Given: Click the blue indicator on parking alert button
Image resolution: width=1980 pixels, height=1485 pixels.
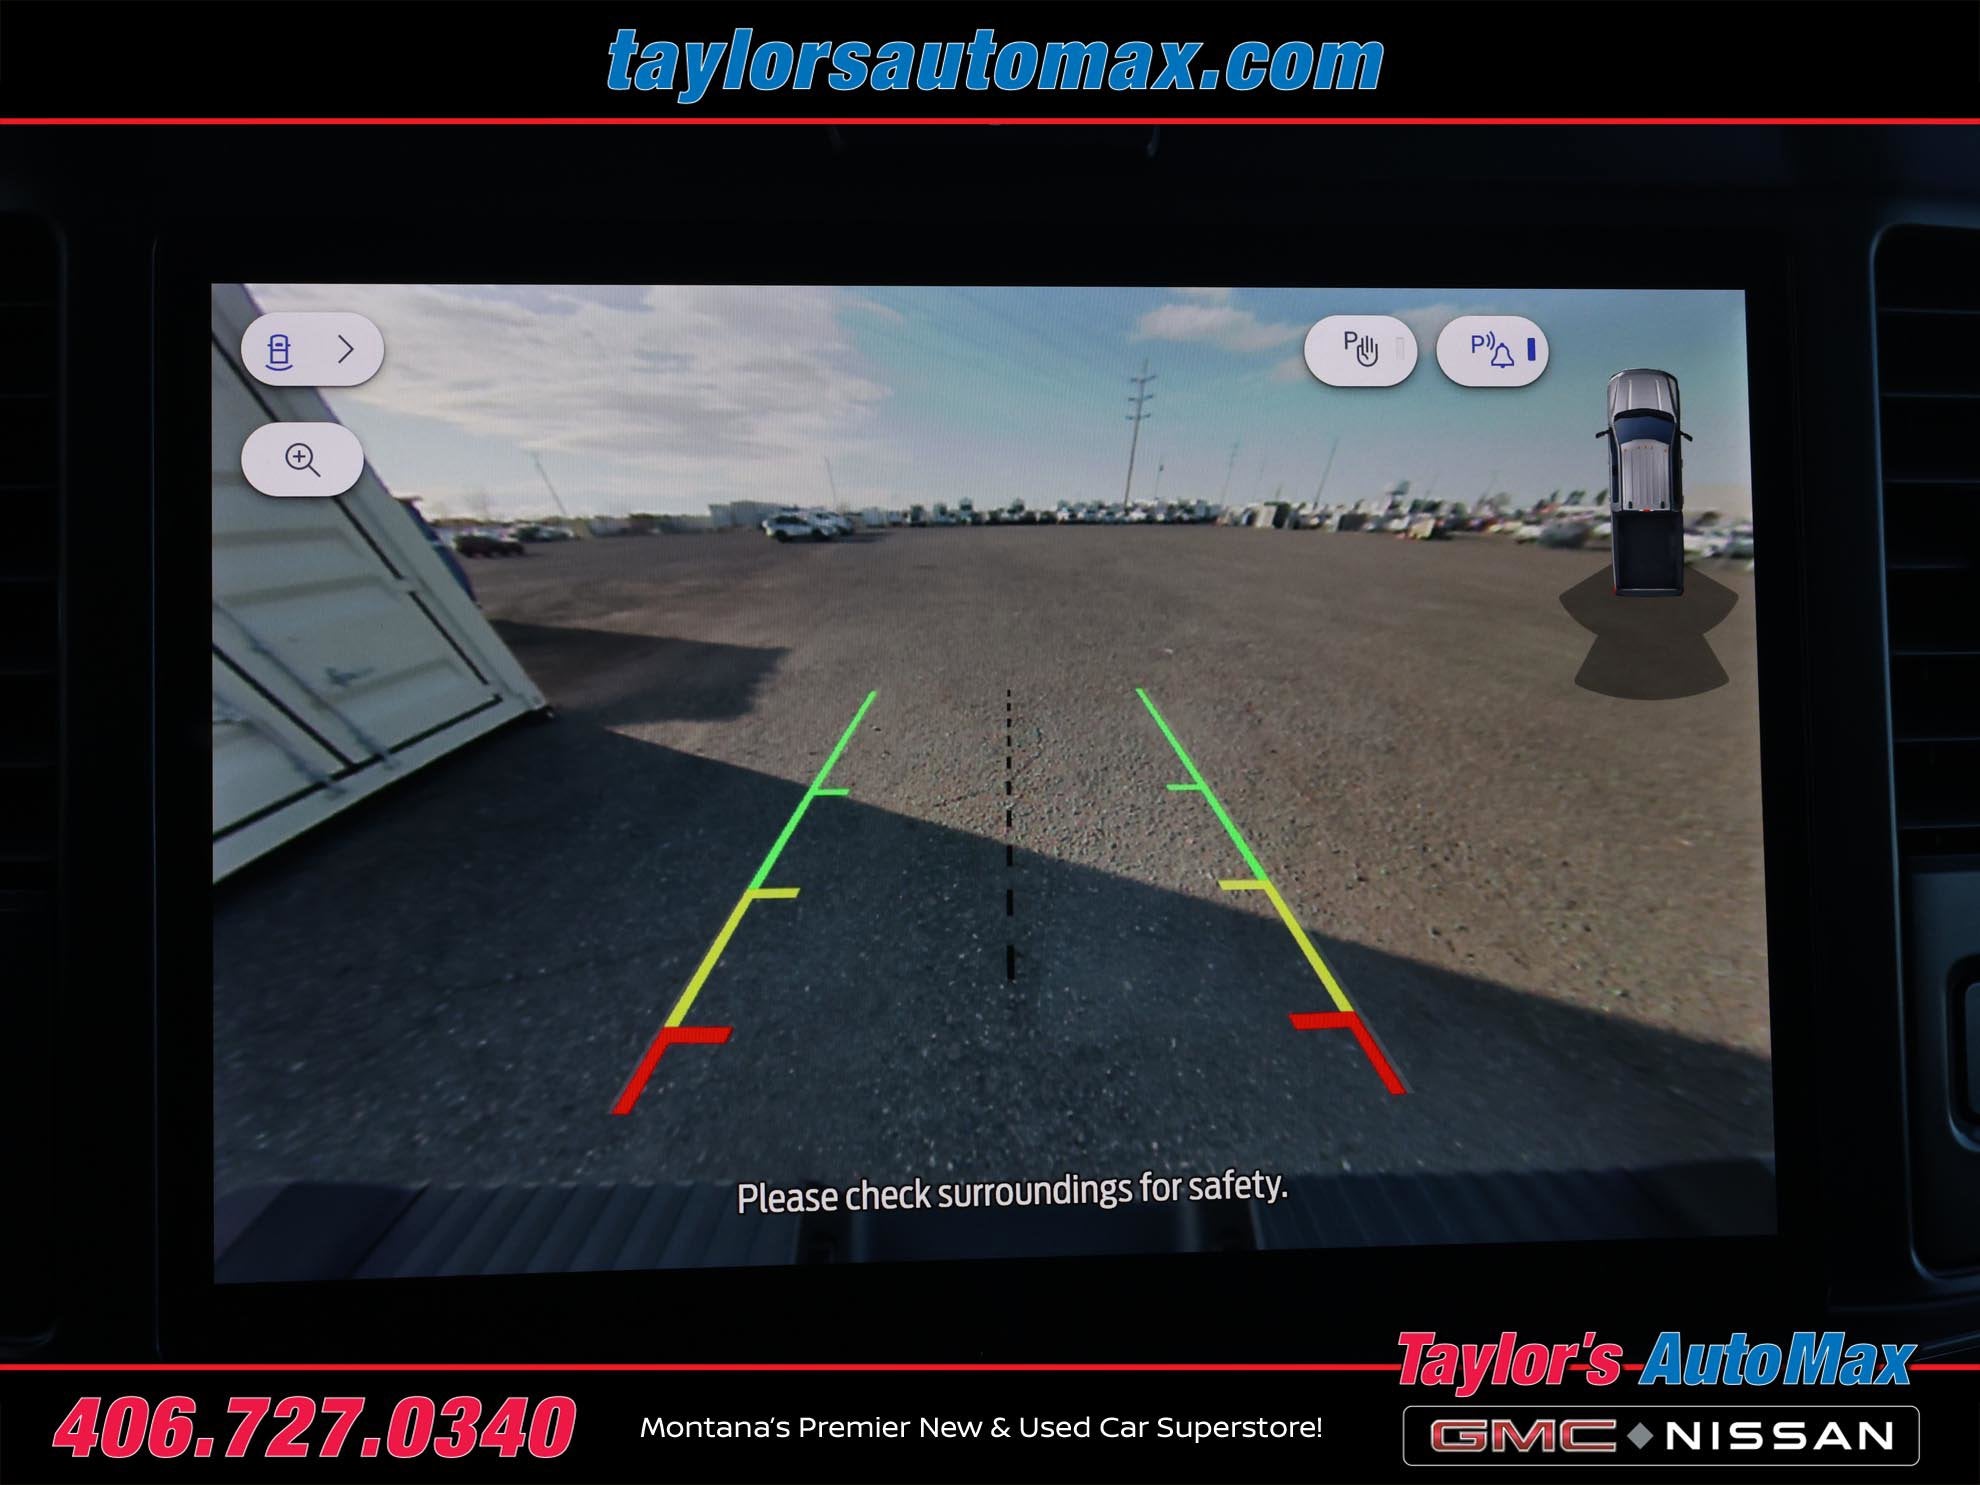Looking at the screenshot, I should coord(1531,349).
